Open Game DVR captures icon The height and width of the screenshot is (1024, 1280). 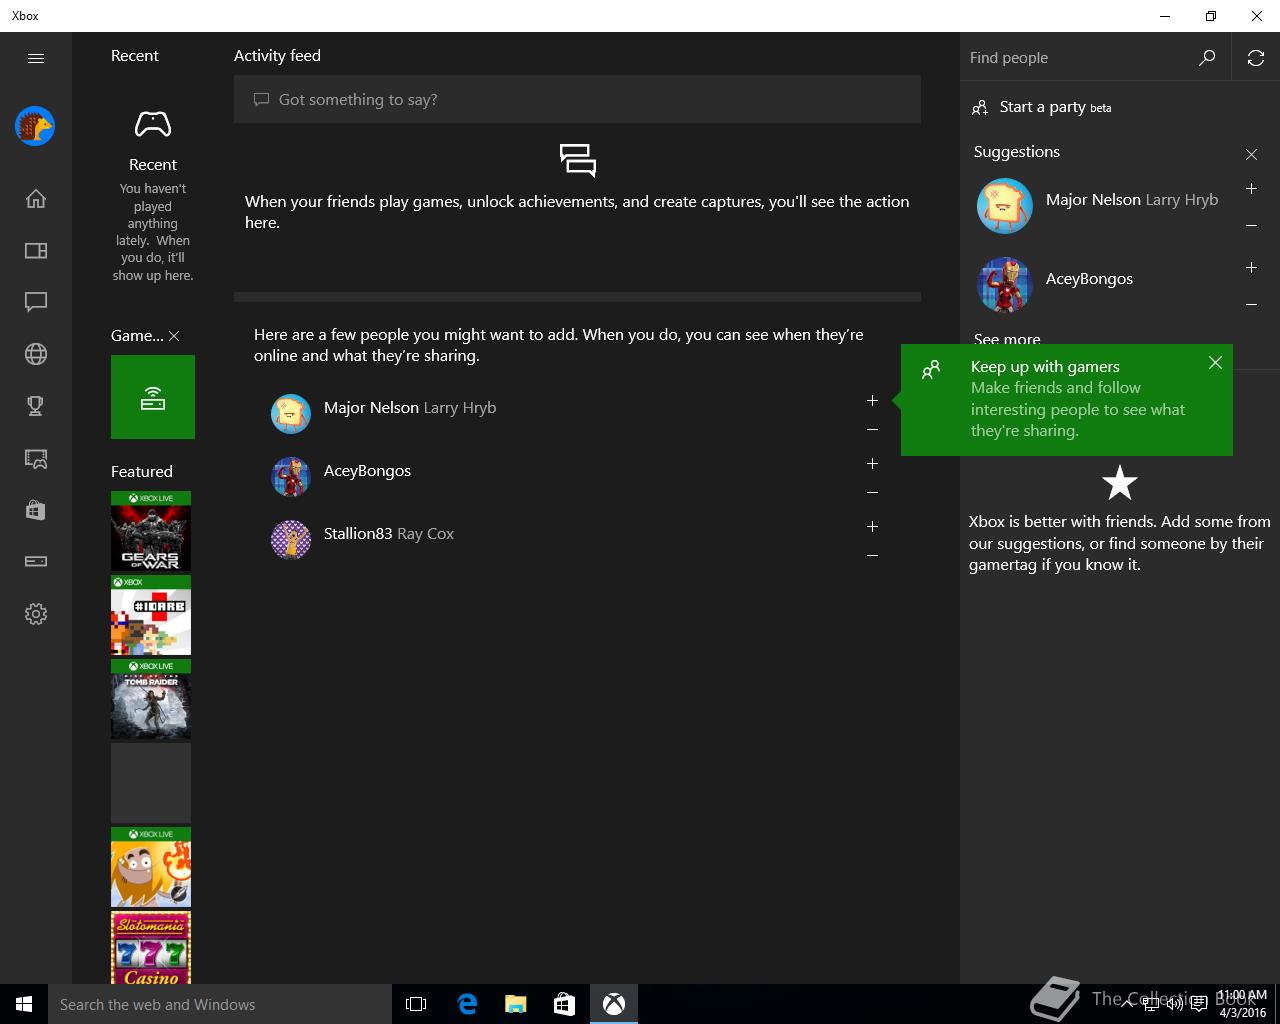click(x=36, y=458)
